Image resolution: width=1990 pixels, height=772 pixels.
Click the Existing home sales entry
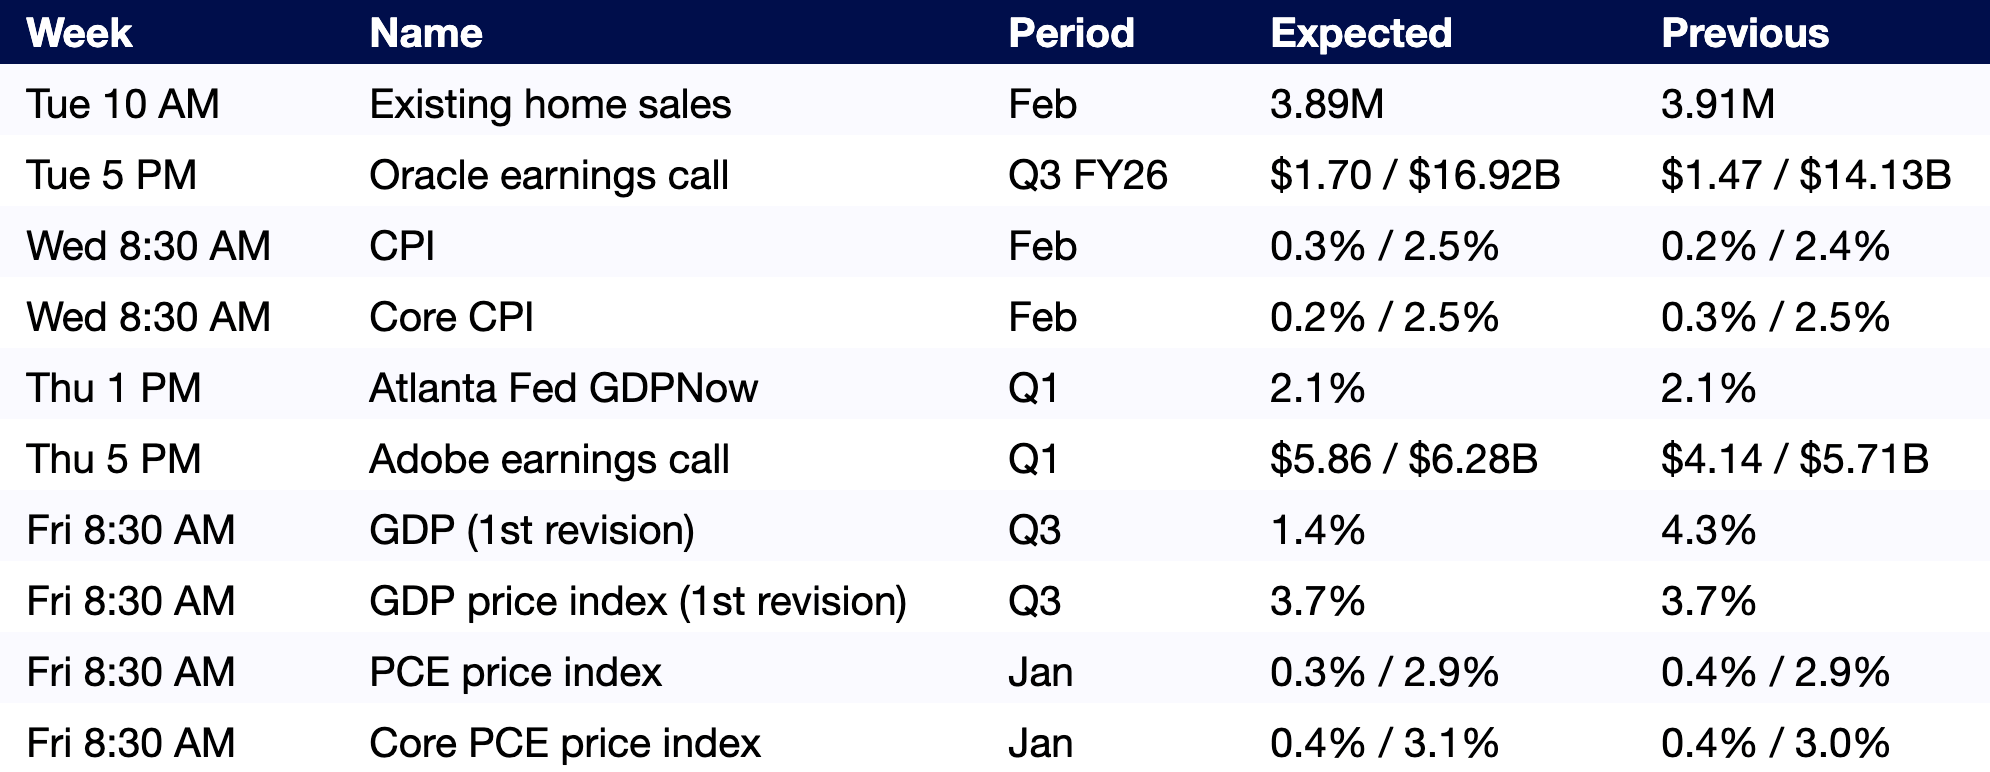(x=550, y=104)
